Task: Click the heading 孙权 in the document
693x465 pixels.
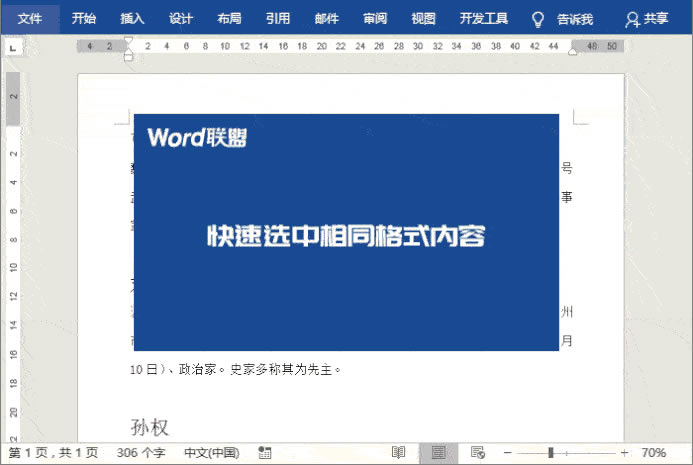Action: click(149, 427)
